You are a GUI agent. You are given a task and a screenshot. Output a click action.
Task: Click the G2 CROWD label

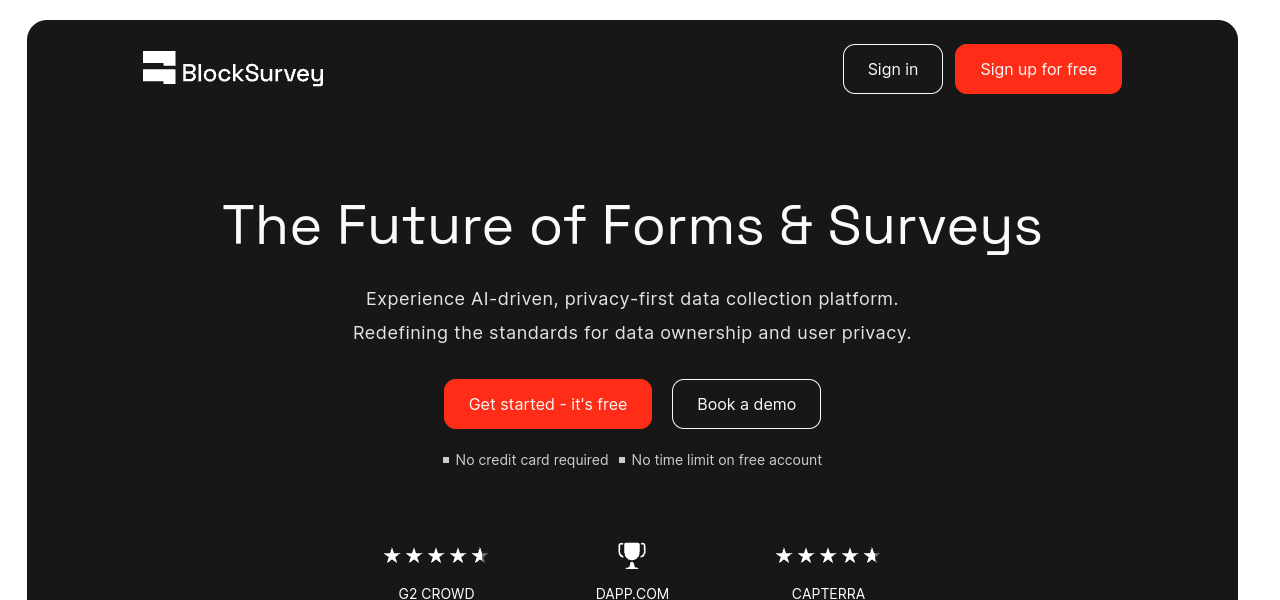[x=436, y=593]
